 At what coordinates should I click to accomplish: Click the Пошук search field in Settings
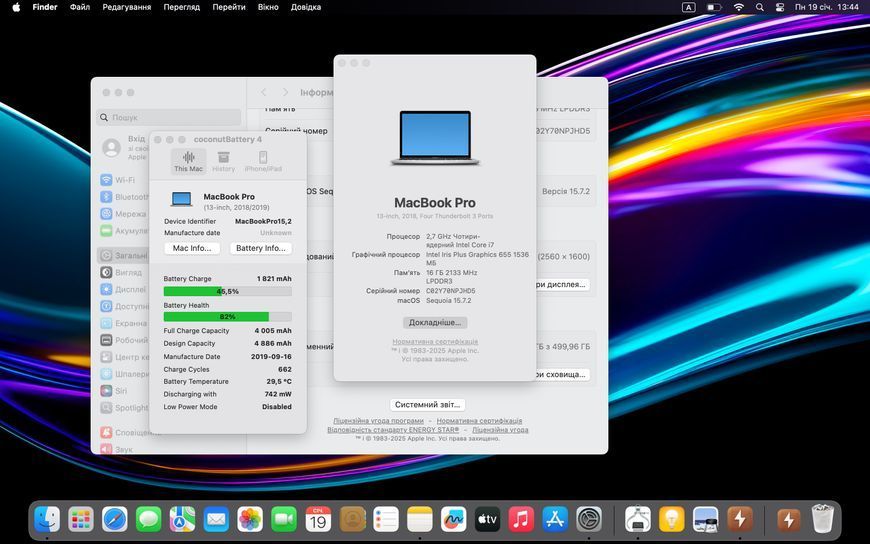pyautogui.click(x=169, y=117)
